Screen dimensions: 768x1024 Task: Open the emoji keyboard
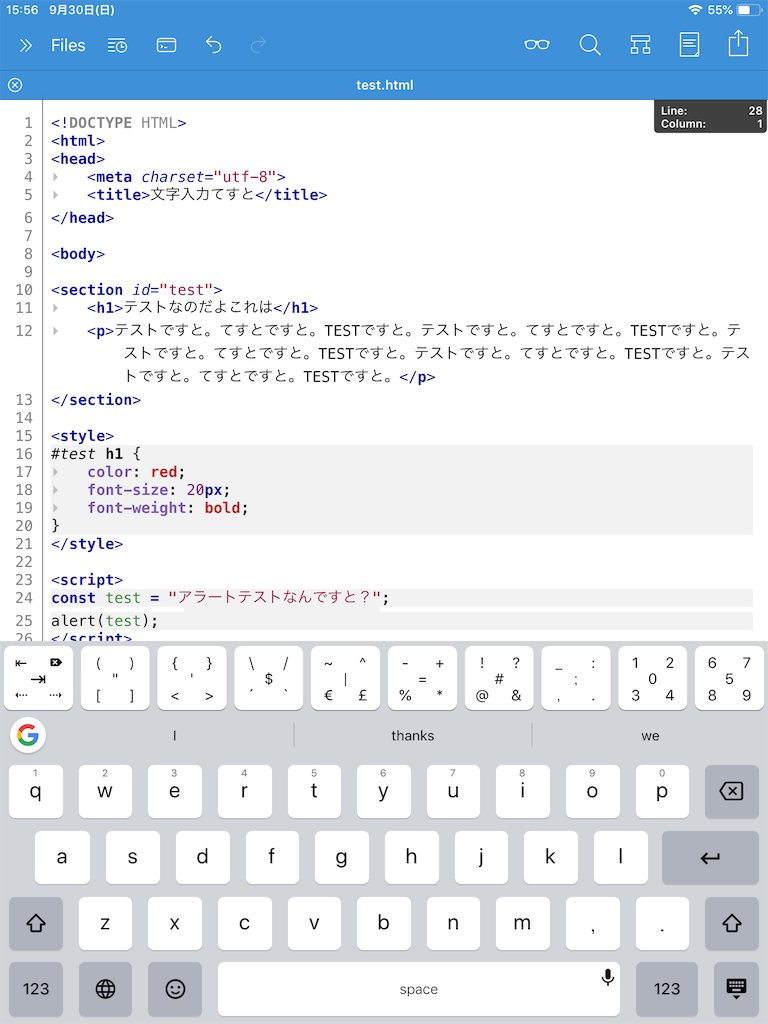click(x=175, y=989)
